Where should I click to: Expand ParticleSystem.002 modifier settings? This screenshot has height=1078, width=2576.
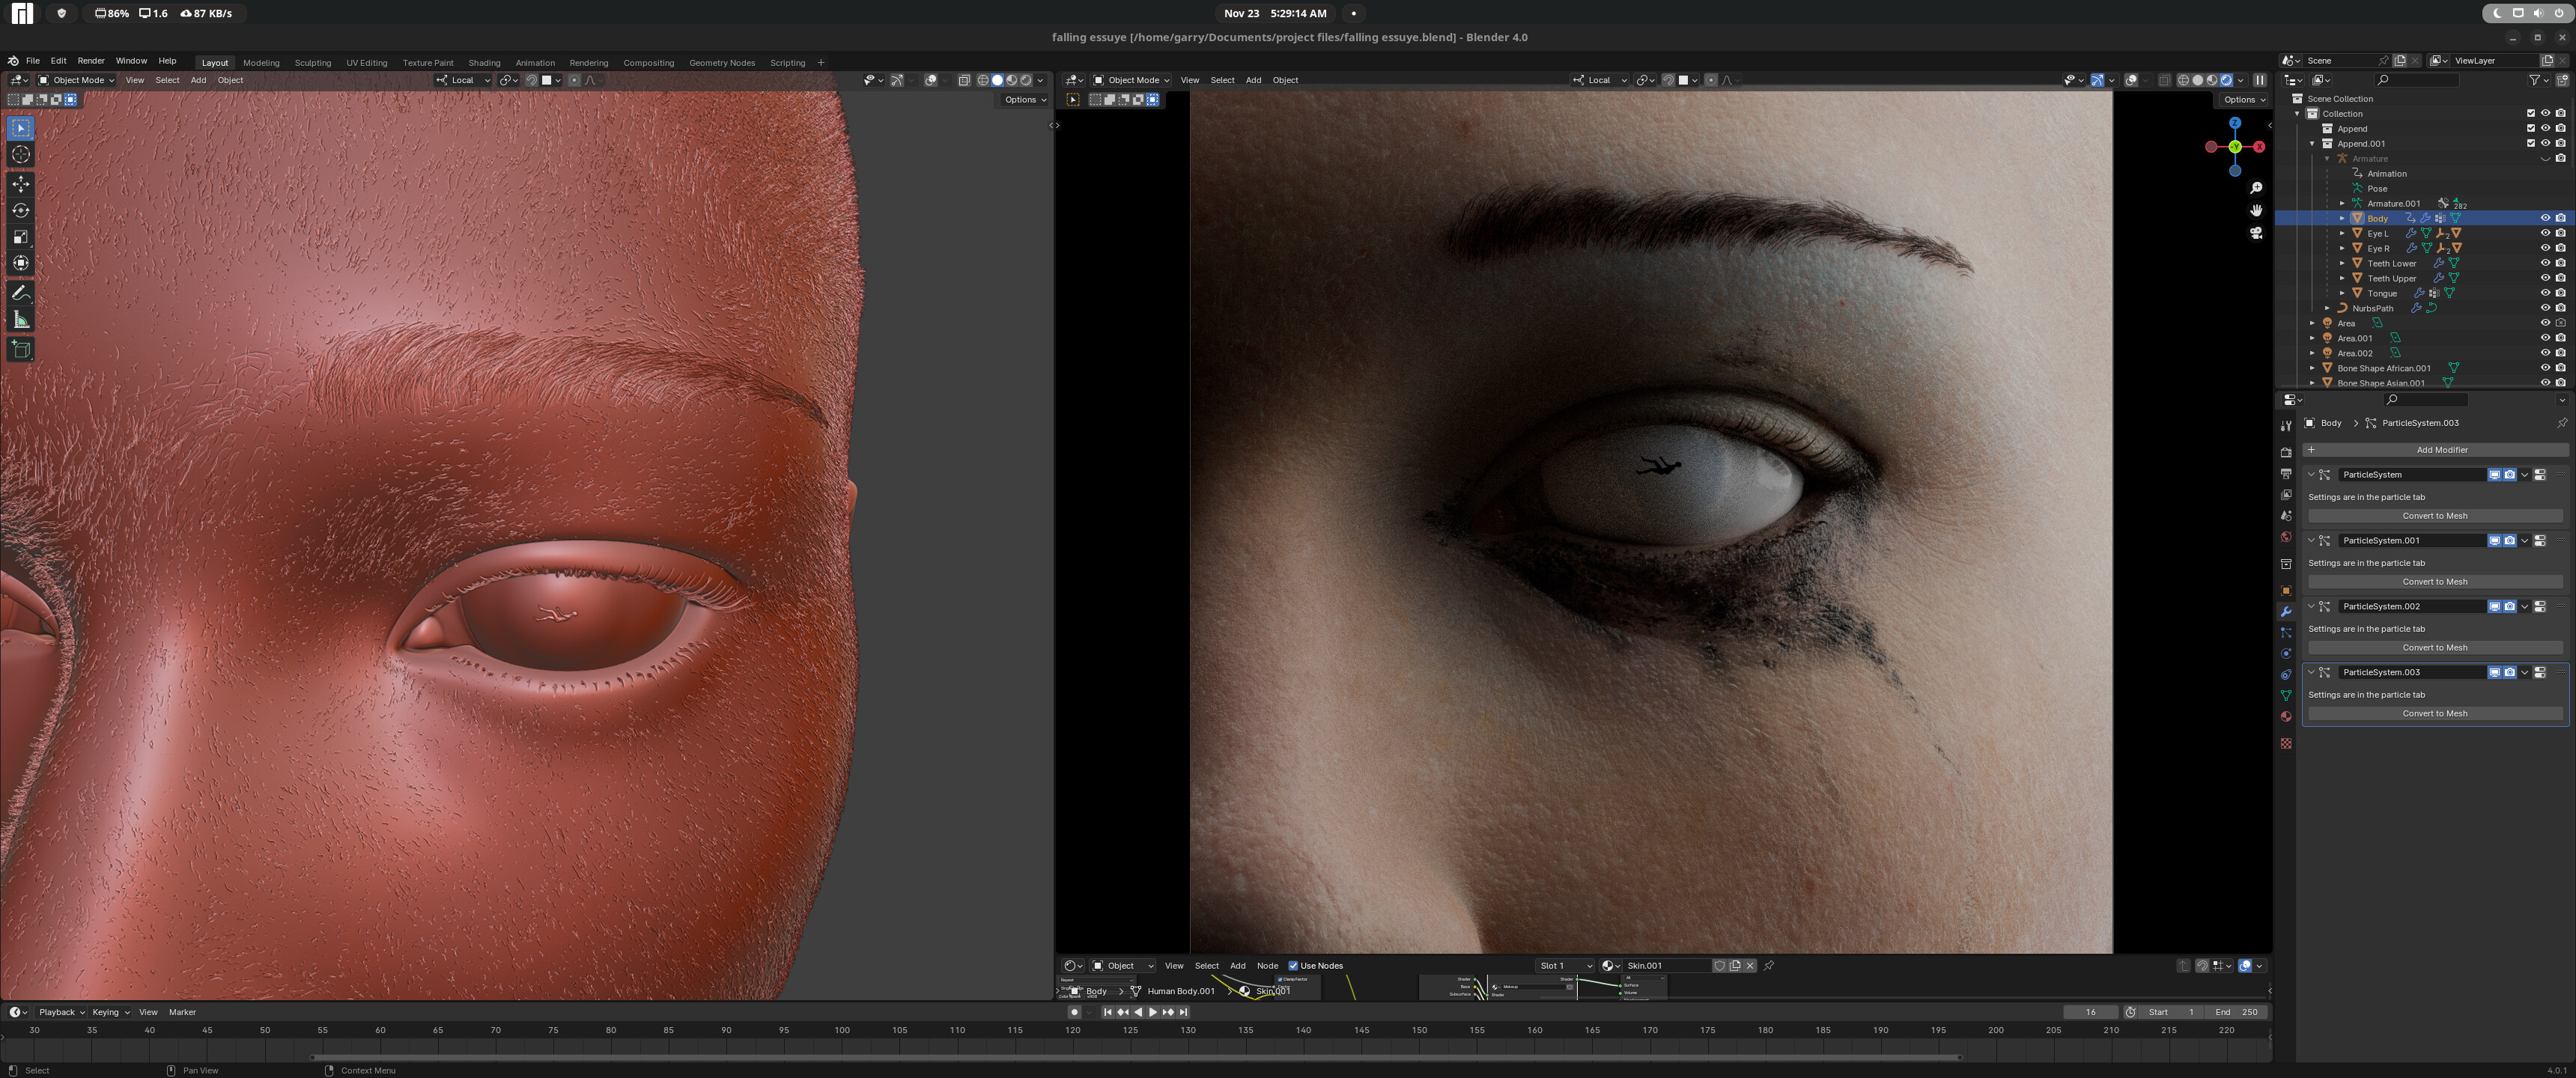click(x=2312, y=606)
